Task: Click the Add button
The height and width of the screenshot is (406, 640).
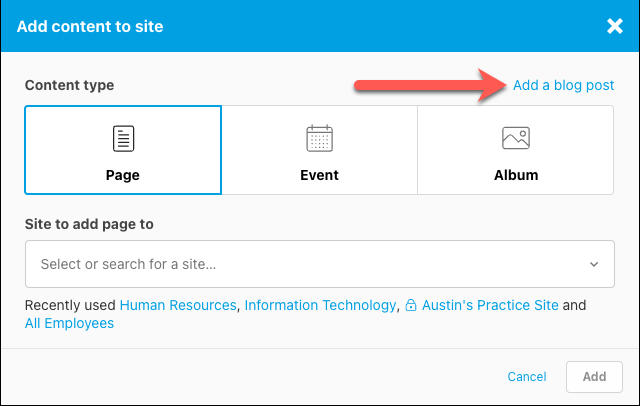Action: 594,377
